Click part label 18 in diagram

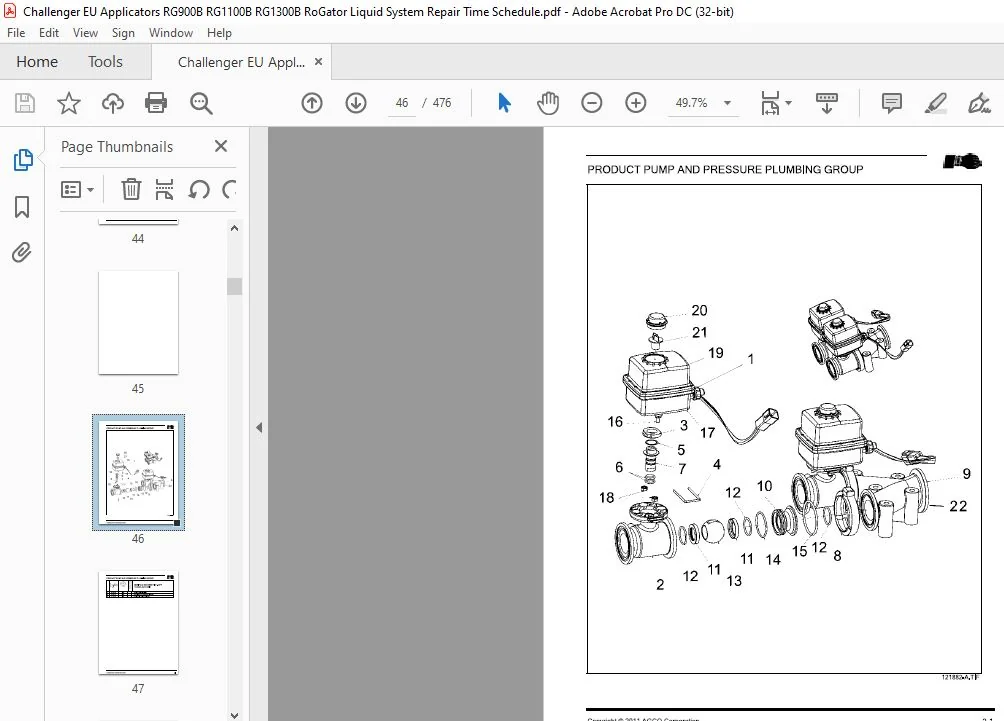point(606,498)
